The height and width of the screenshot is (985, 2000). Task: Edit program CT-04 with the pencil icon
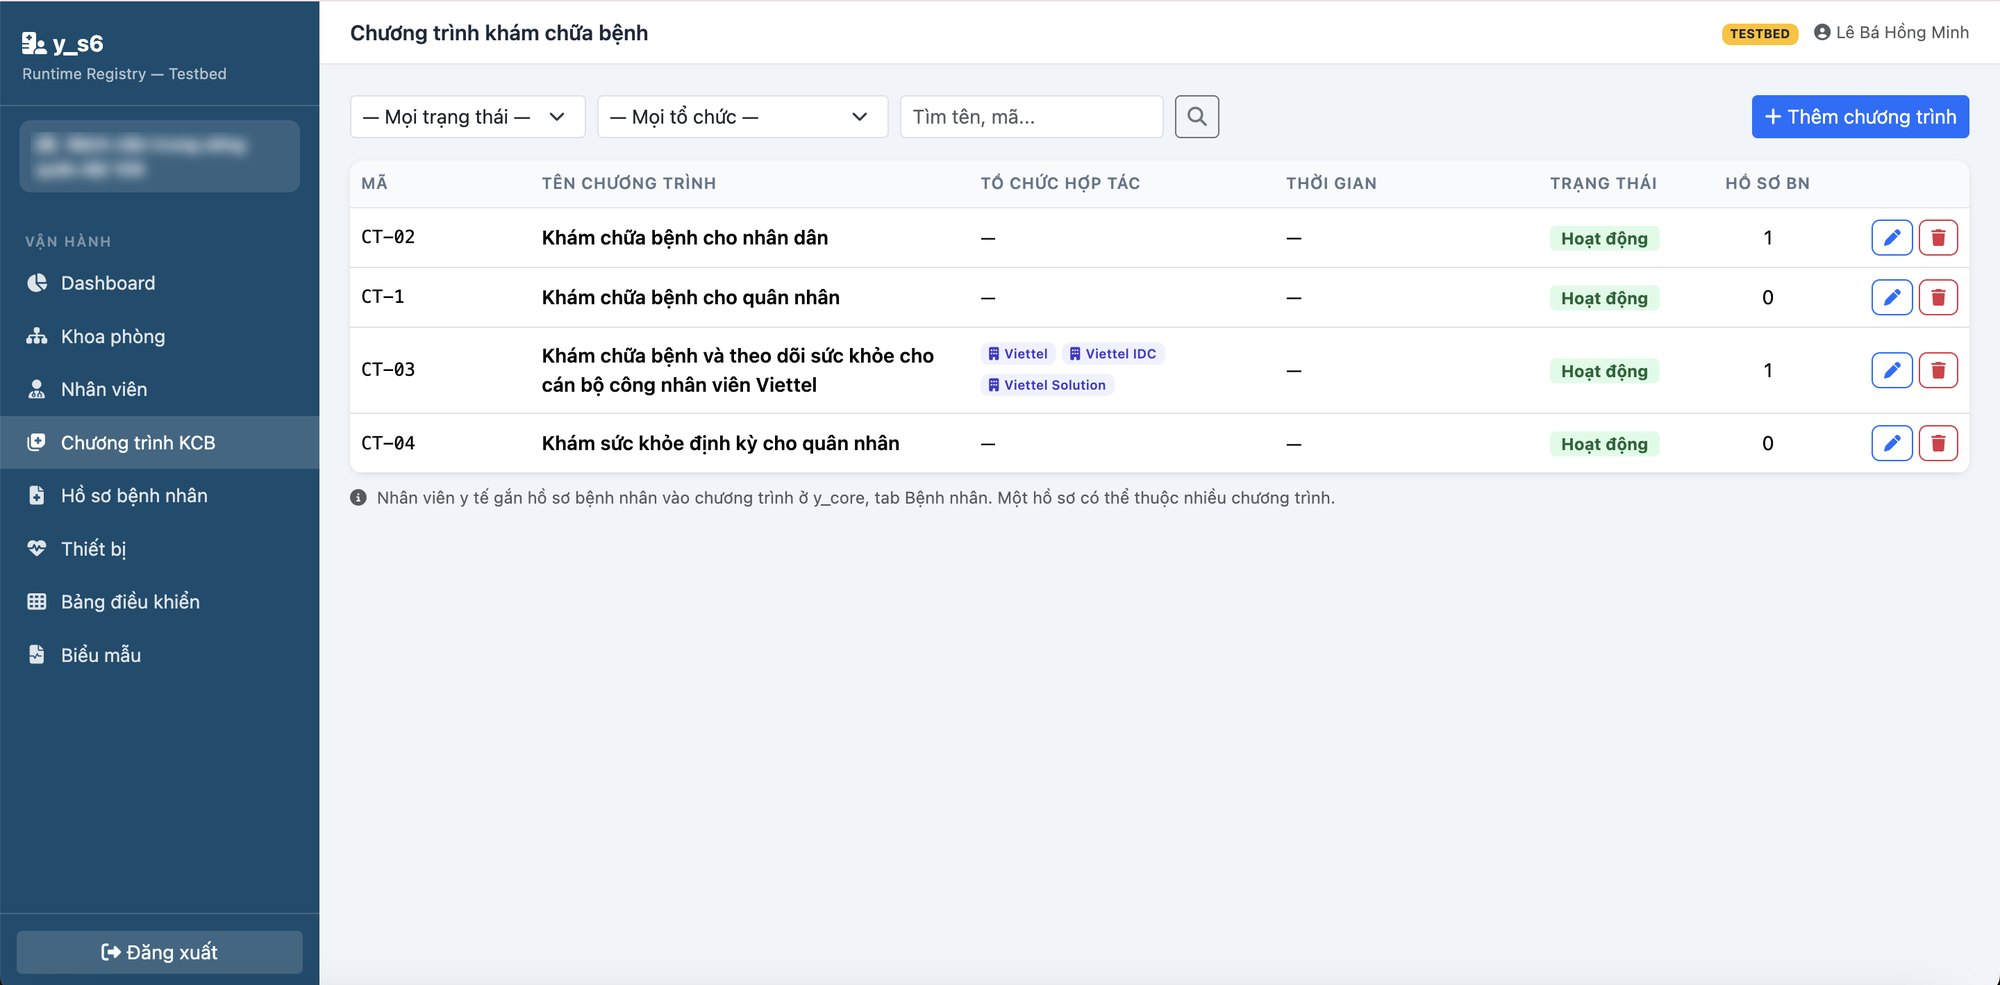point(1891,443)
